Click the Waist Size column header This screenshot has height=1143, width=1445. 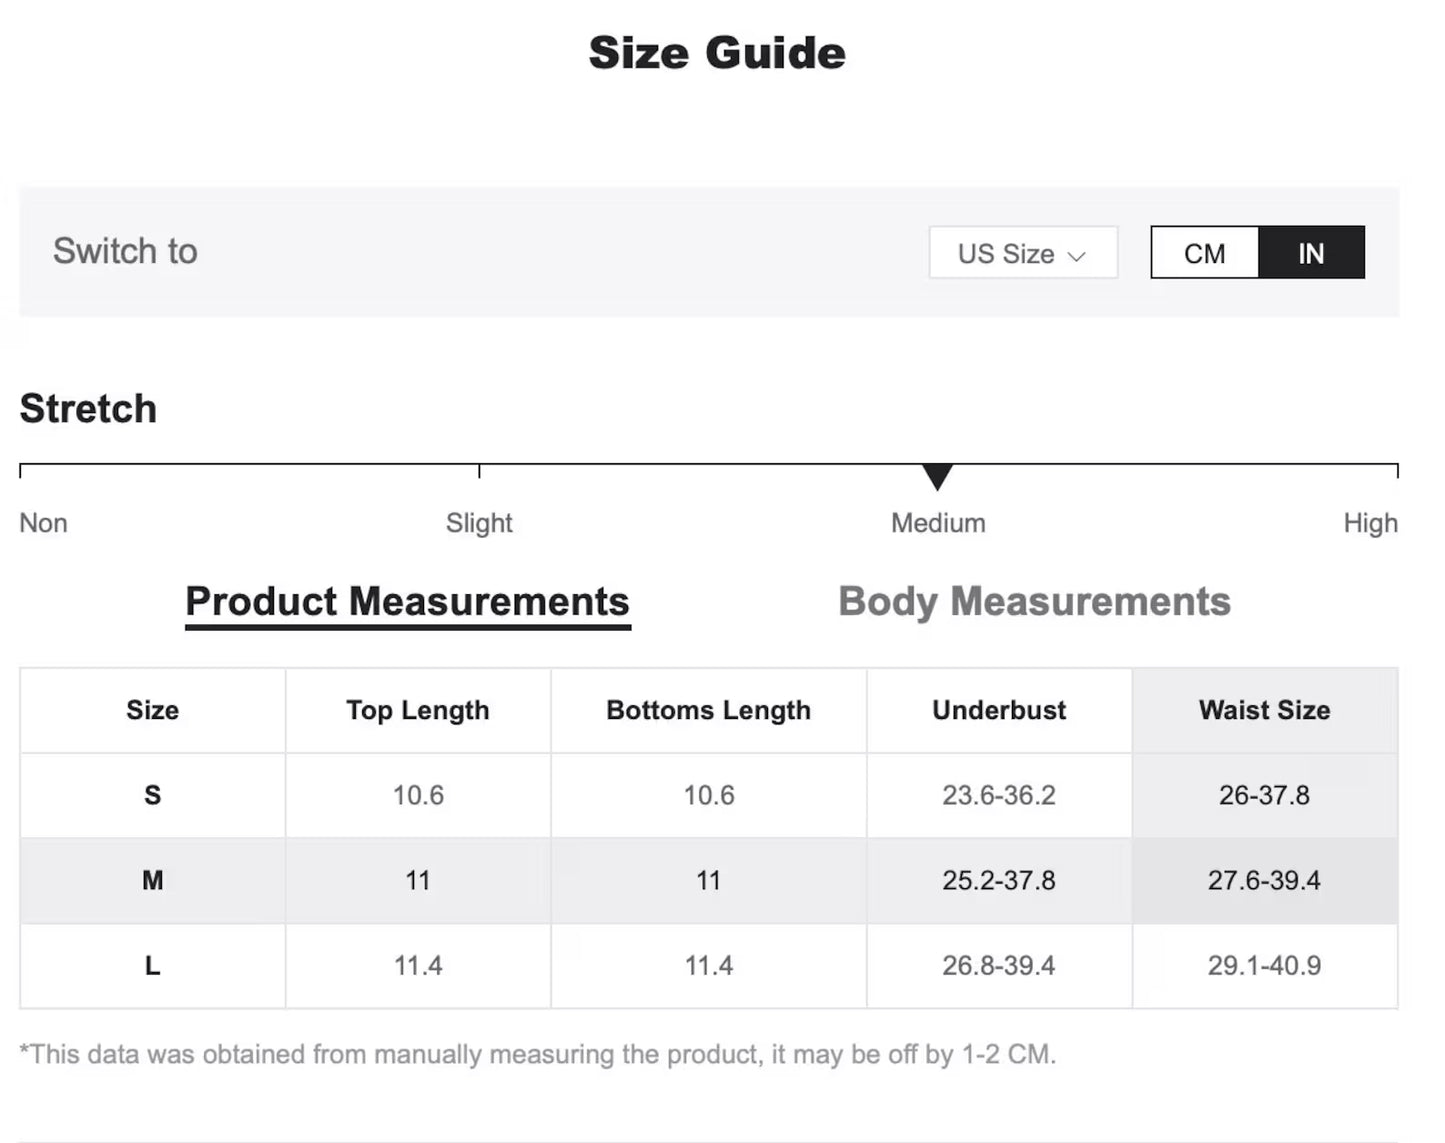click(1264, 710)
